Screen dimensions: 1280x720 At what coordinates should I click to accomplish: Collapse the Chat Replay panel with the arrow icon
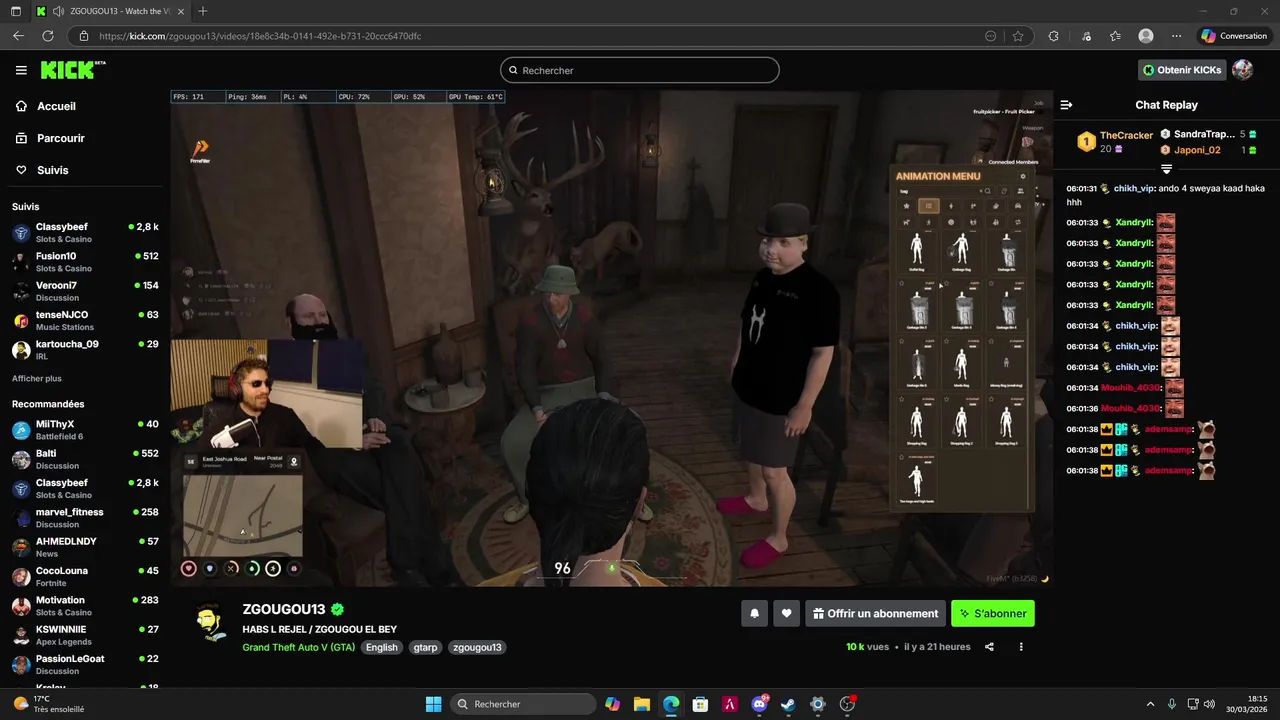(x=1066, y=105)
